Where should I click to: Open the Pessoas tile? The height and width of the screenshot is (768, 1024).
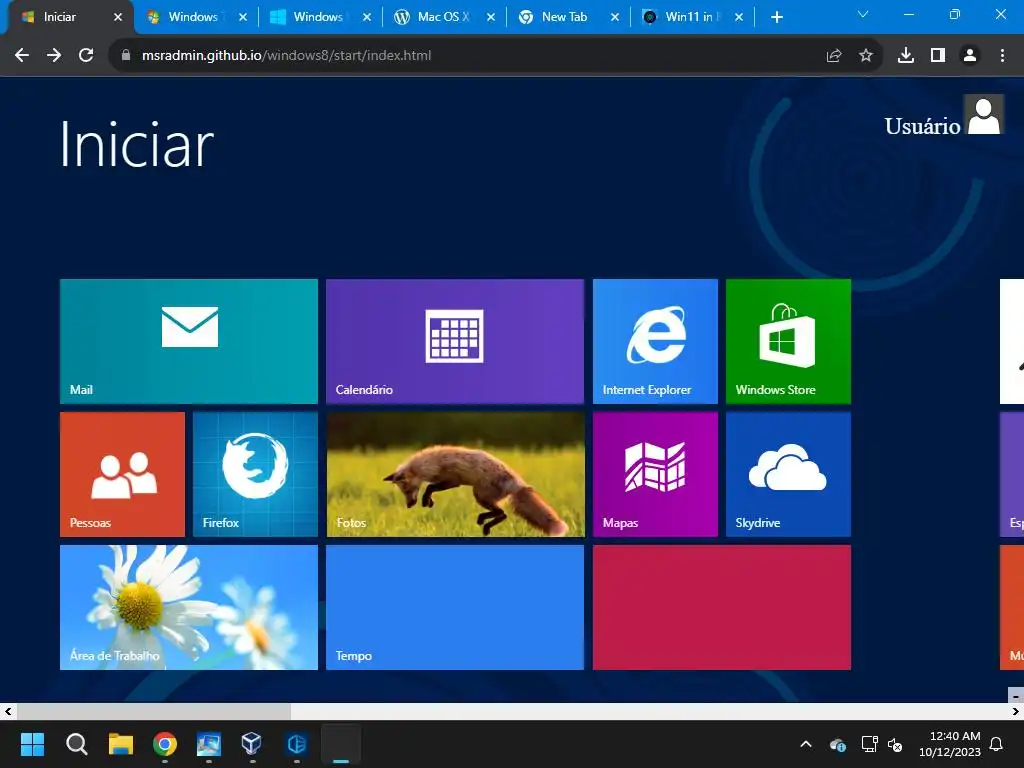click(x=122, y=474)
